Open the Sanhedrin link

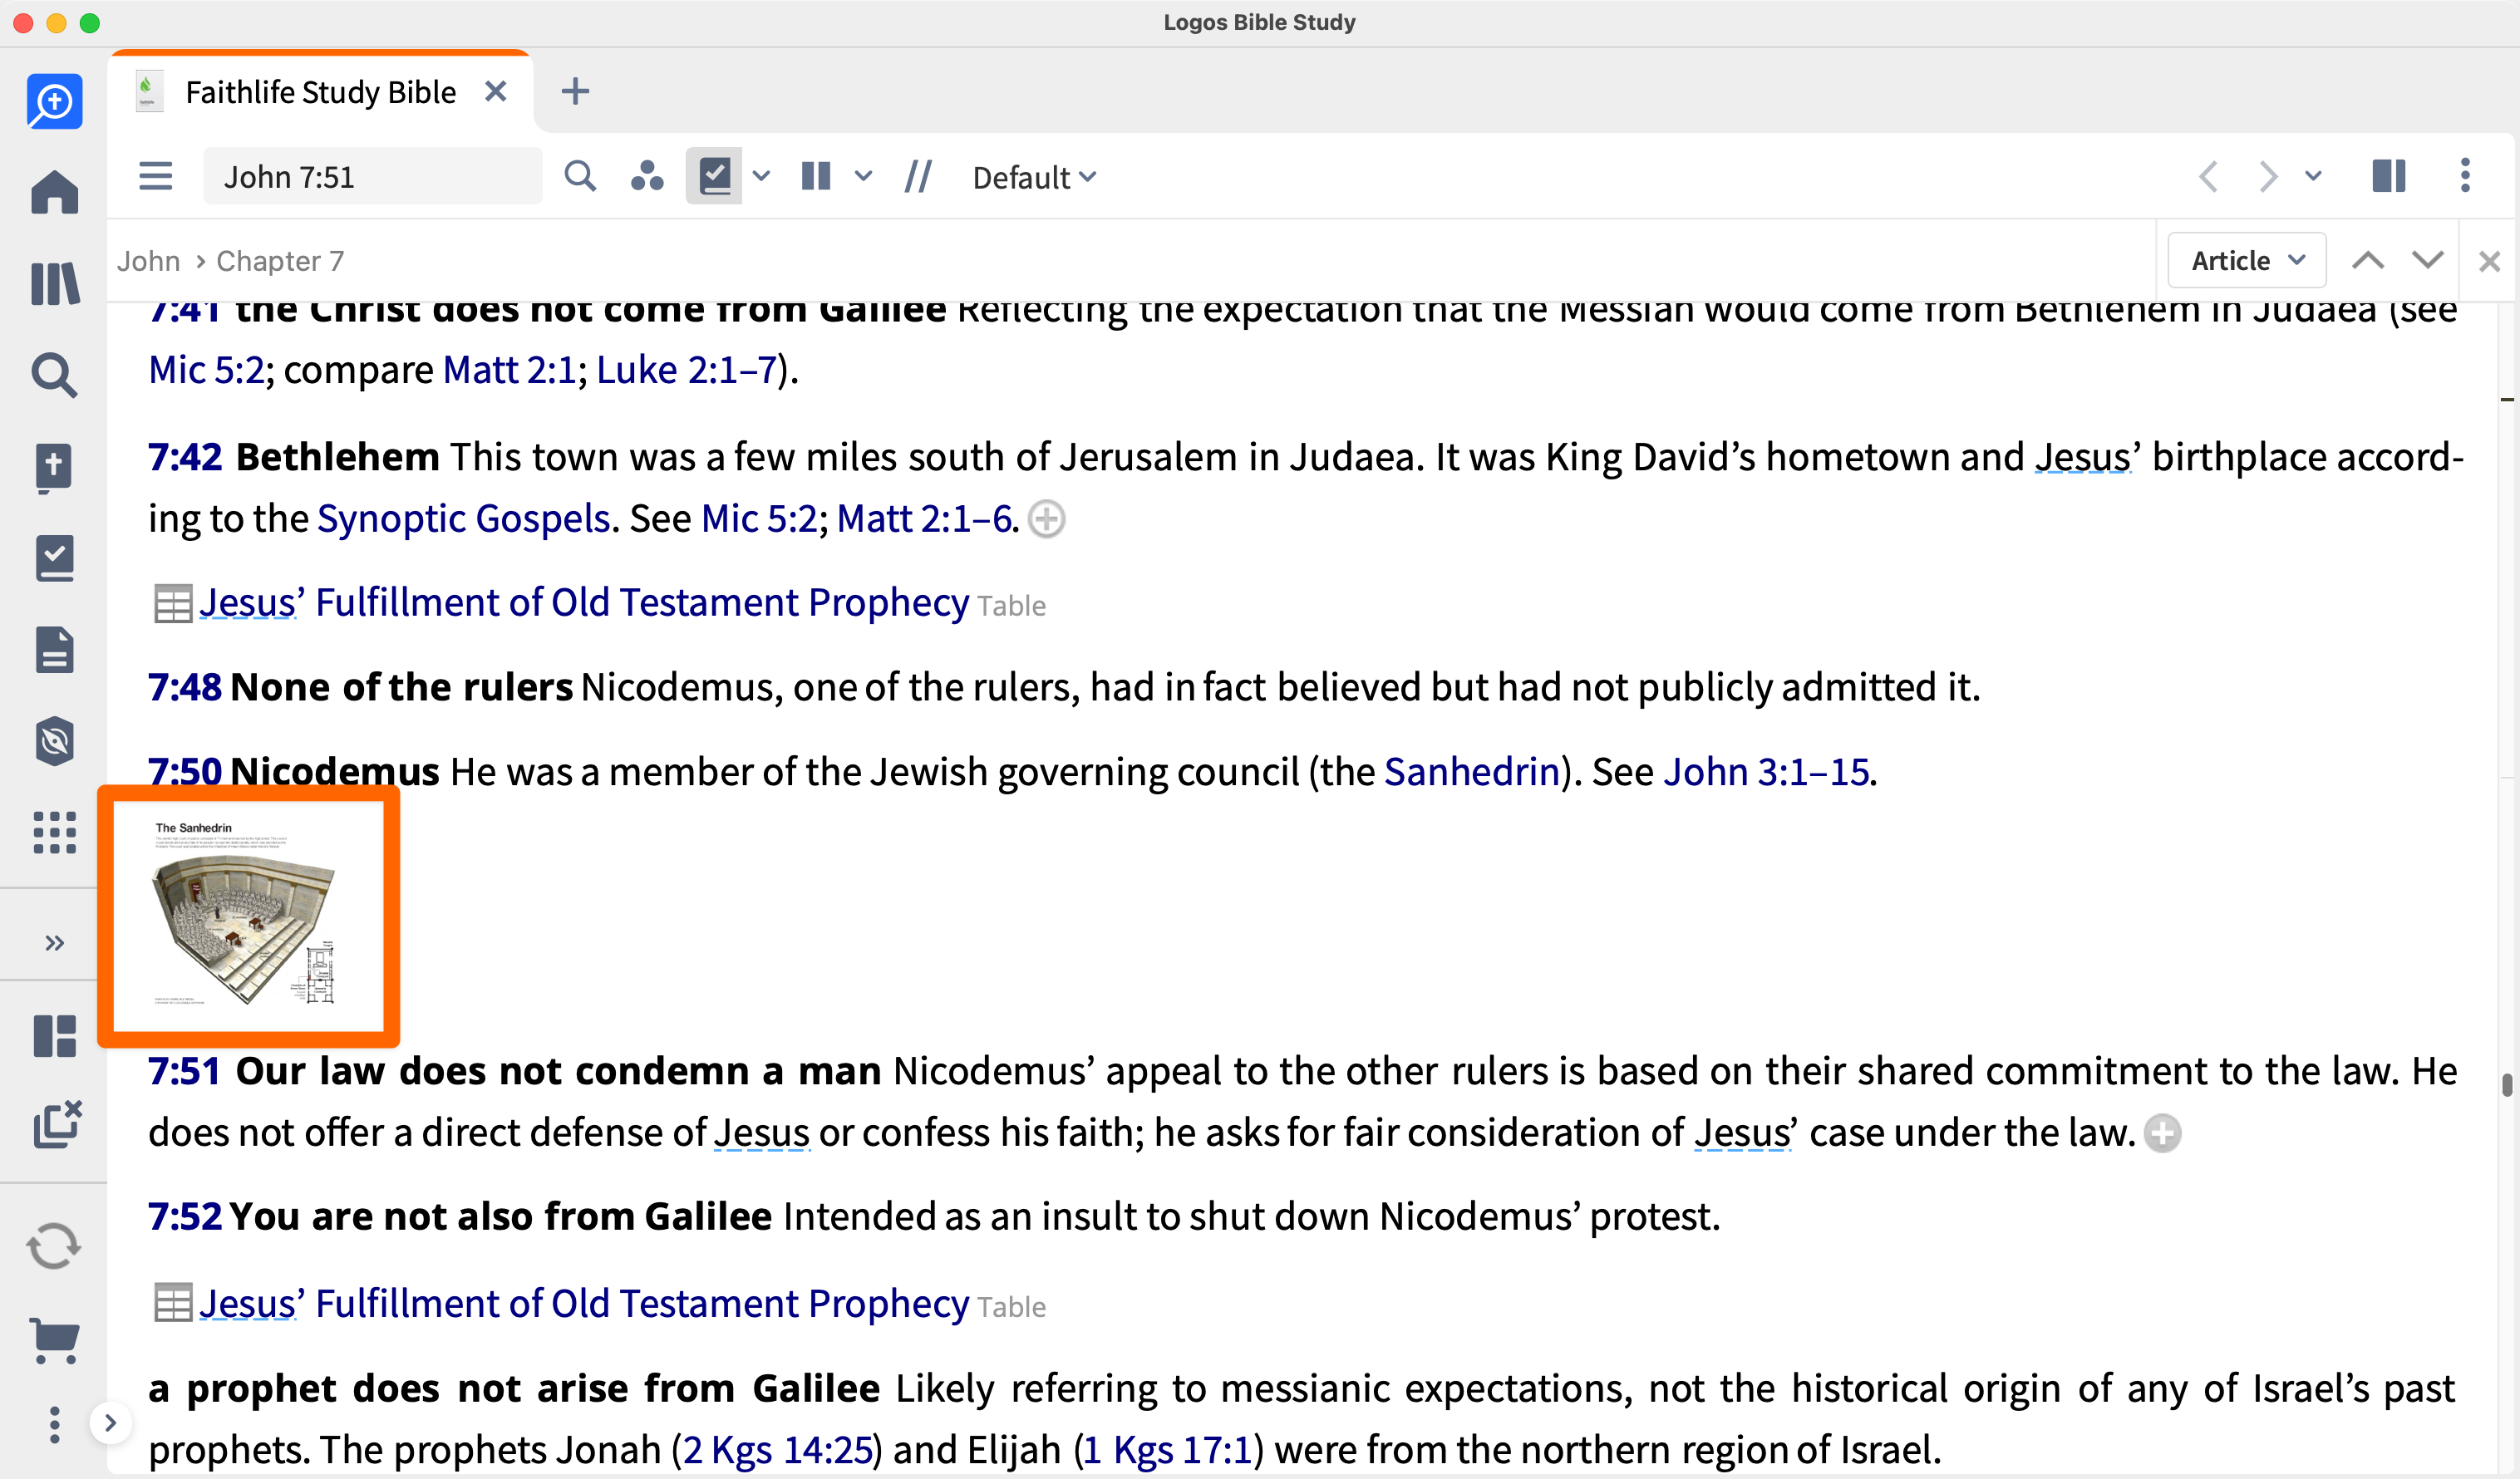click(x=1472, y=771)
